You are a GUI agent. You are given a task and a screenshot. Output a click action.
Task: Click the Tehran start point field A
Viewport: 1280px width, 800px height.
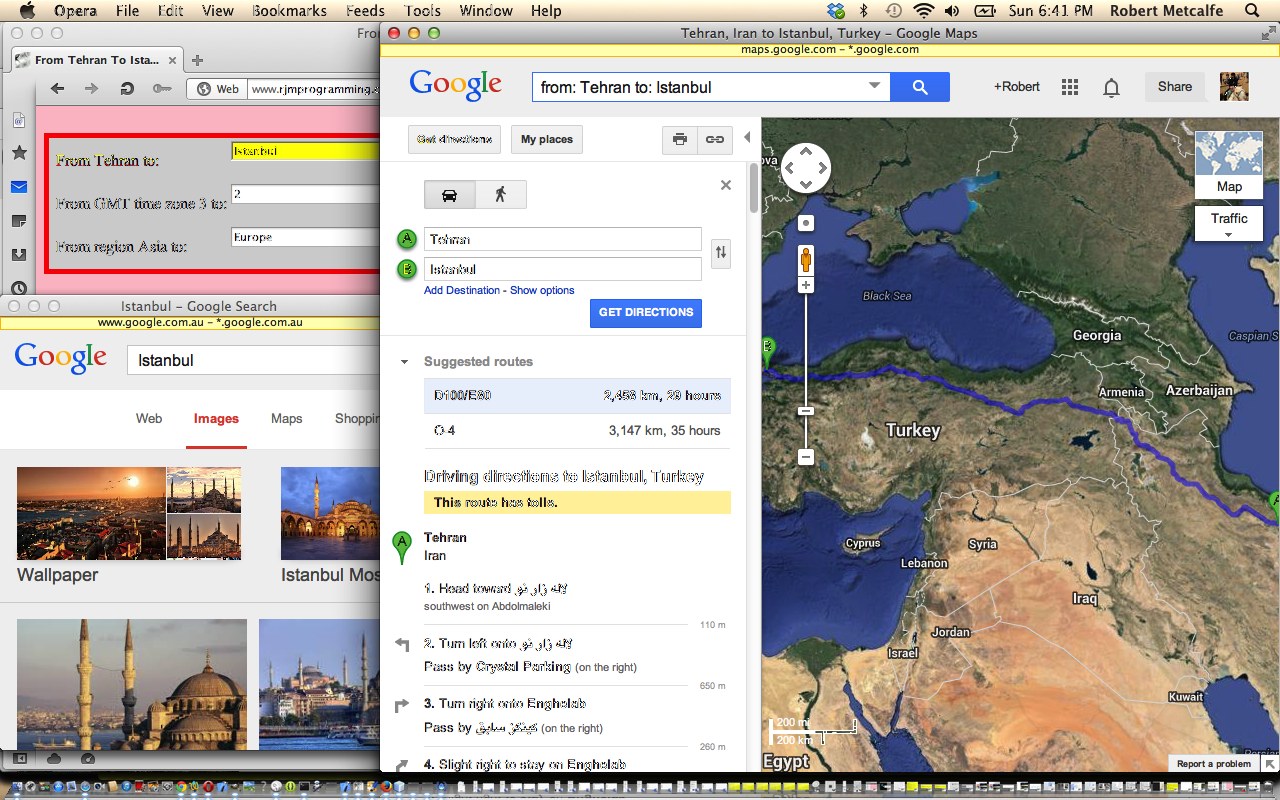563,239
